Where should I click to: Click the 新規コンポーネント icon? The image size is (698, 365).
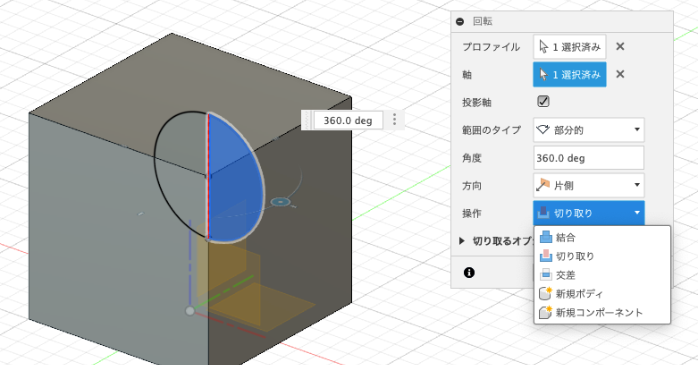point(546,312)
